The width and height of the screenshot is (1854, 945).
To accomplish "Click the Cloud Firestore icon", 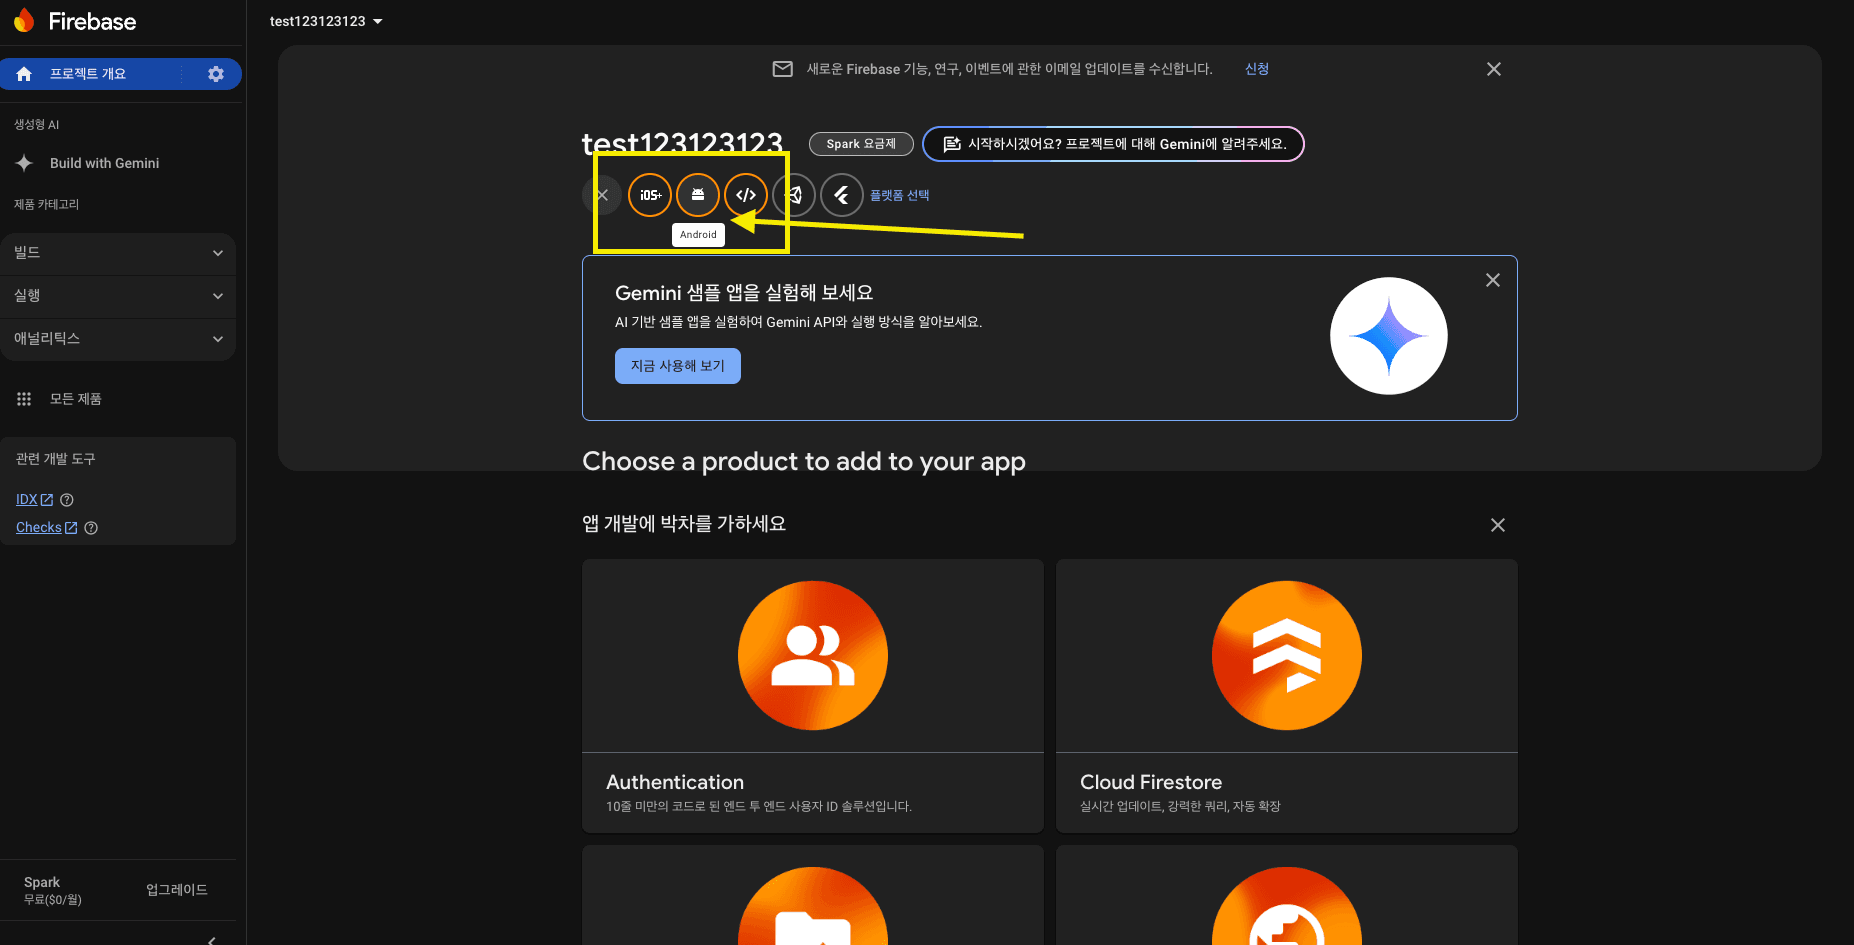I will click(1287, 656).
